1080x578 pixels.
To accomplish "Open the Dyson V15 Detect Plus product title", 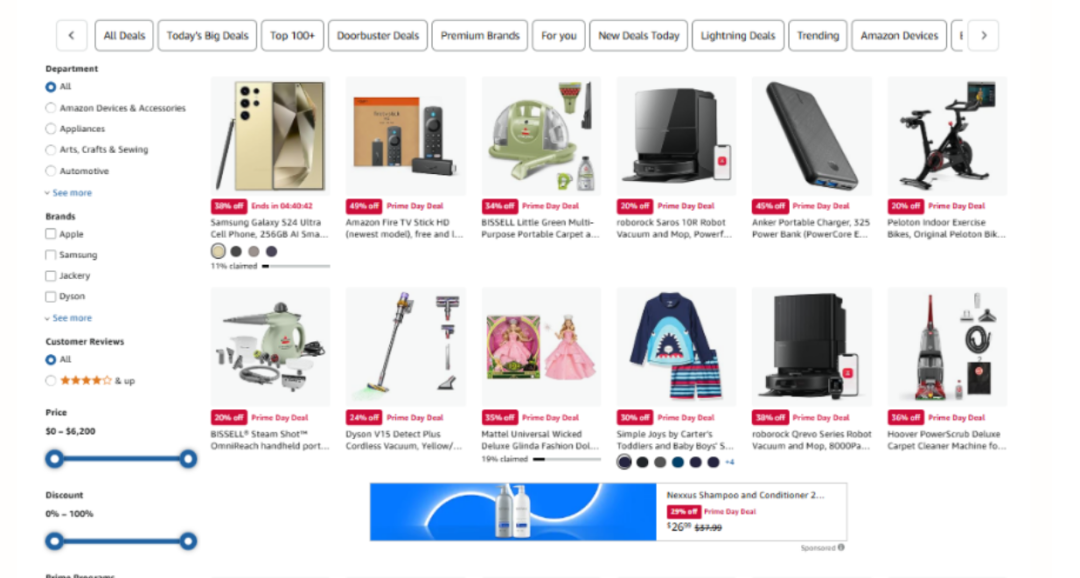I will 404,440.
